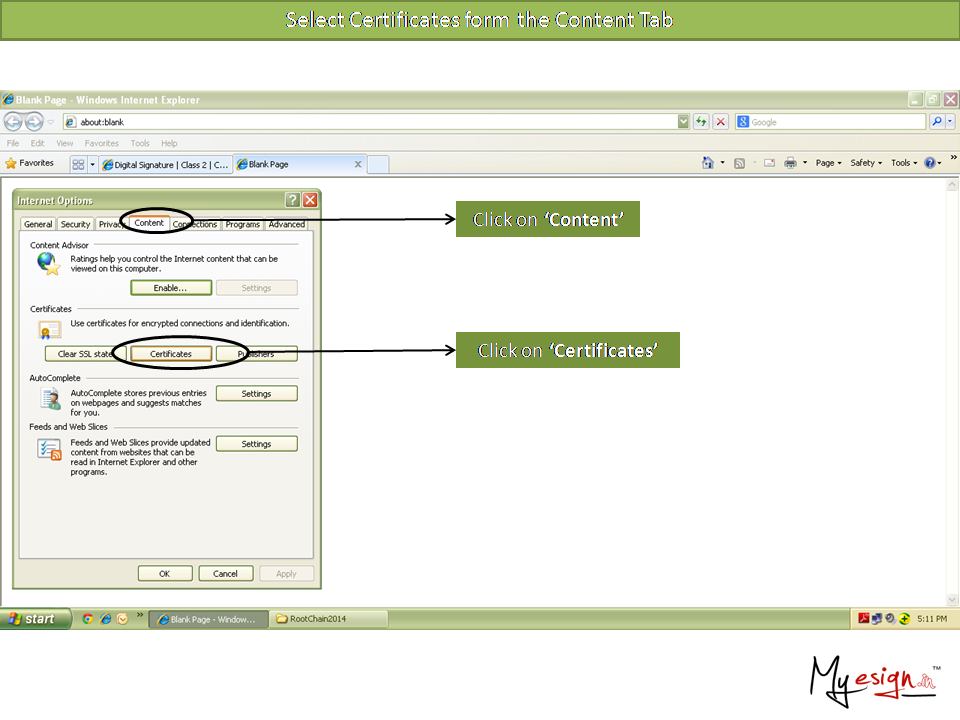Click the Clear SSL state button
Image resolution: width=960 pixels, height=720 pixels.
click(85, 354)
